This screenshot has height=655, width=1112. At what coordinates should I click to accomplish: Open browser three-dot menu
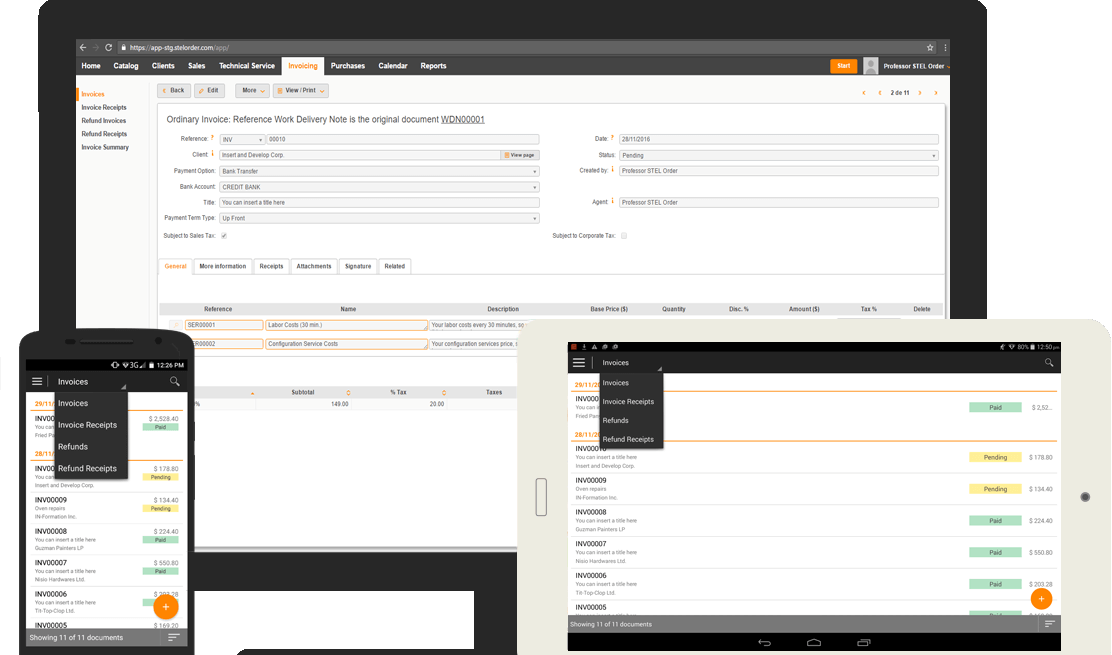pyautogui.click(x=945, y=47)
